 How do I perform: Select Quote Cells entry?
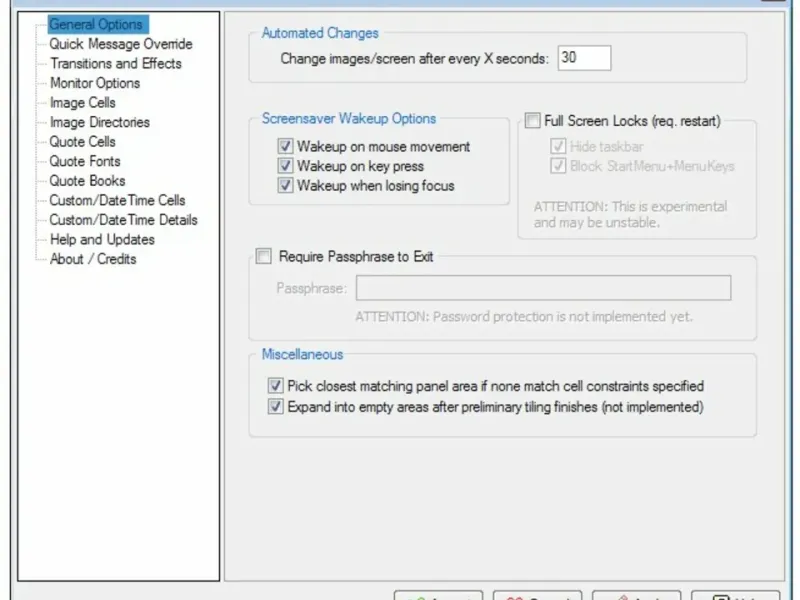[x=83, y=142]
